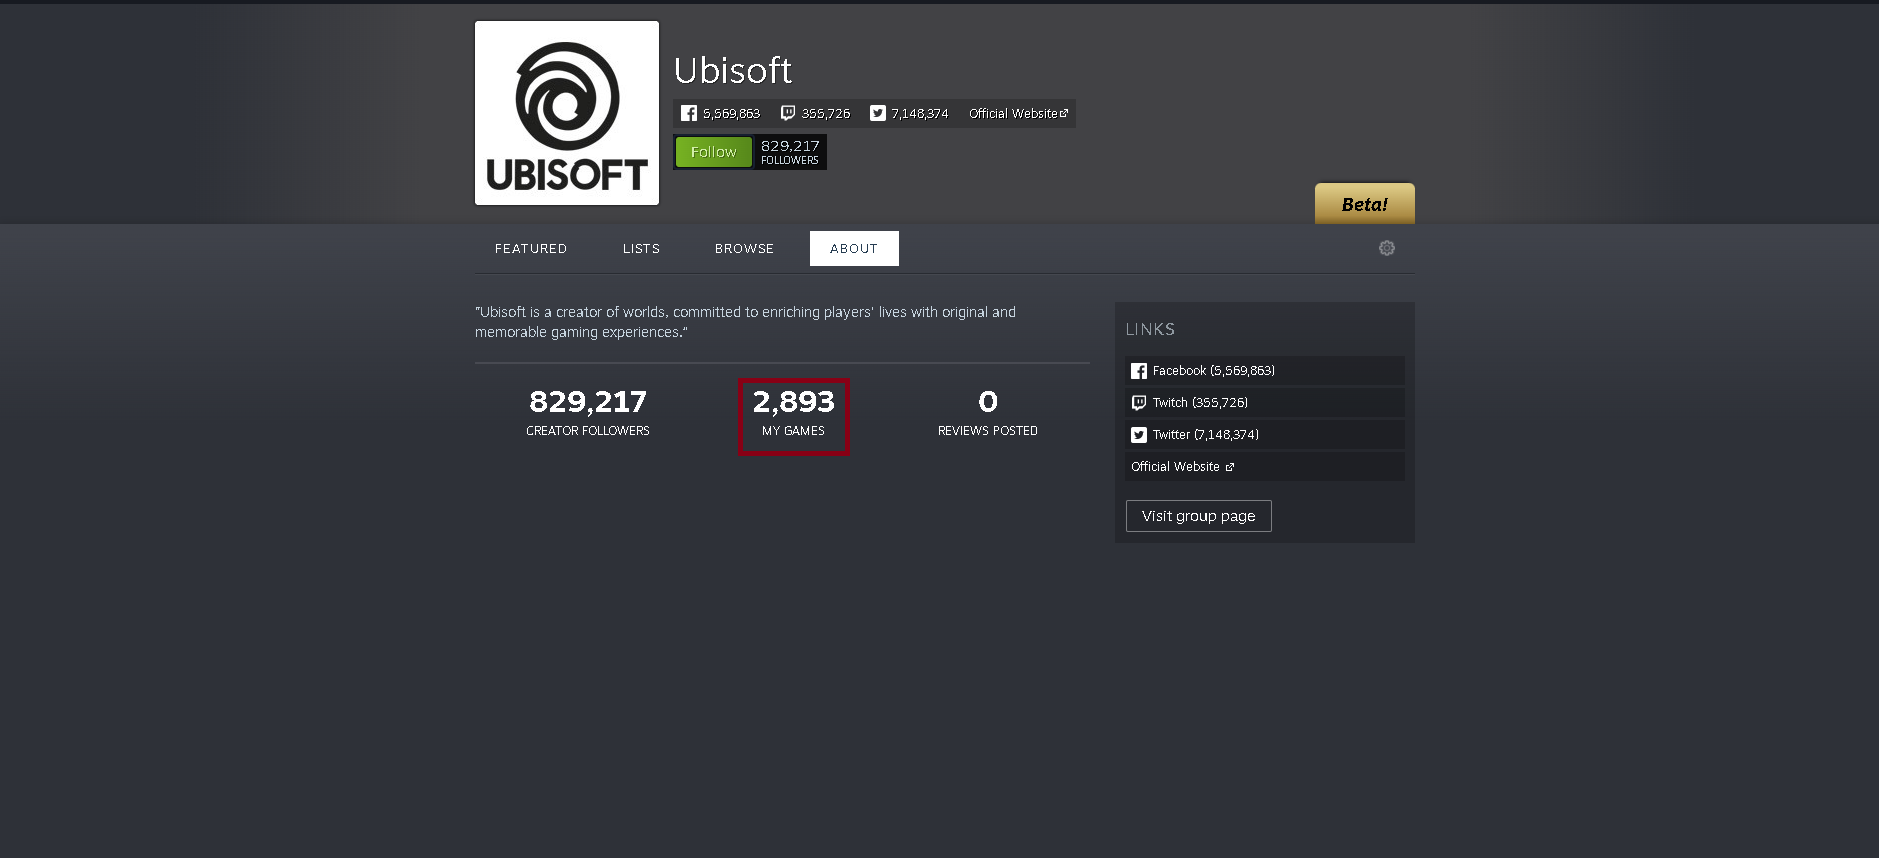Click the 829,217 followers count beside Follow
The width and height of the screenshot is (1879, 858).
(790, 152)
